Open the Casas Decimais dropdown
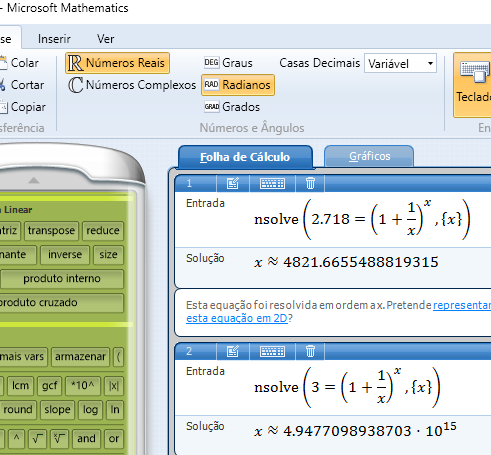 point(400,63)
